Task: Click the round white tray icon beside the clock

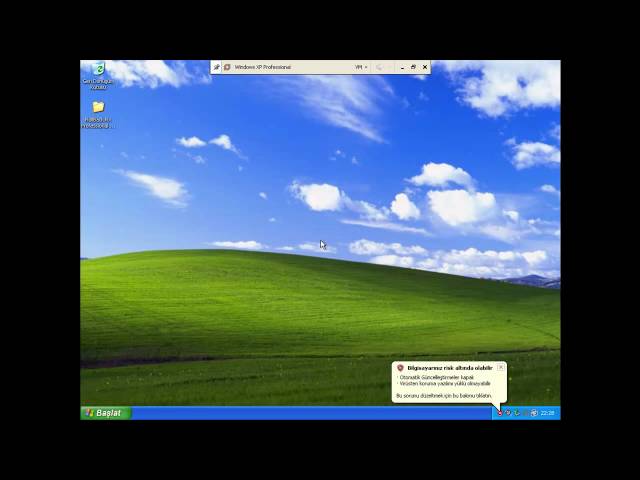Action: [x=534, y=413]
